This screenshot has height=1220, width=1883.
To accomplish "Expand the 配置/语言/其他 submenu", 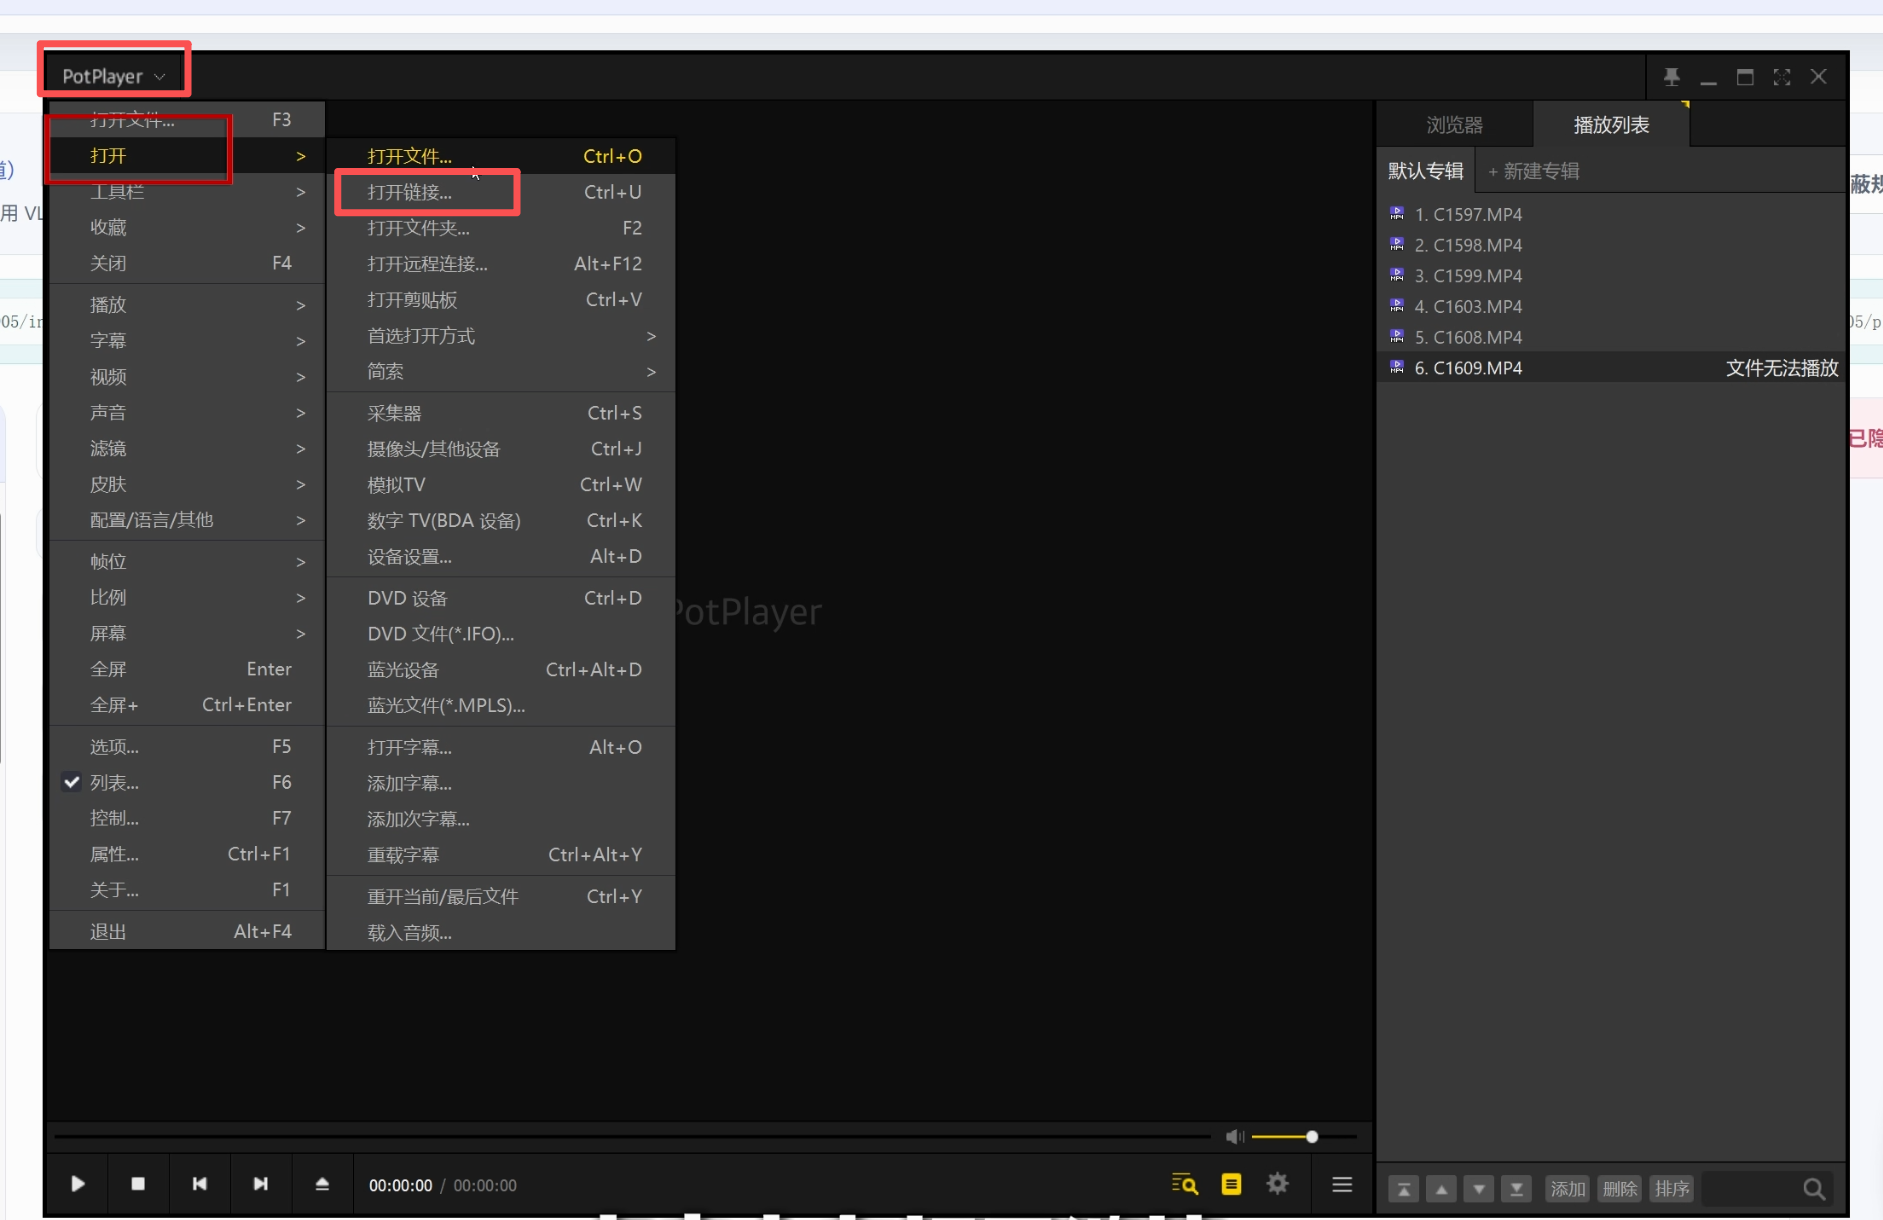I will click(187, 520).
